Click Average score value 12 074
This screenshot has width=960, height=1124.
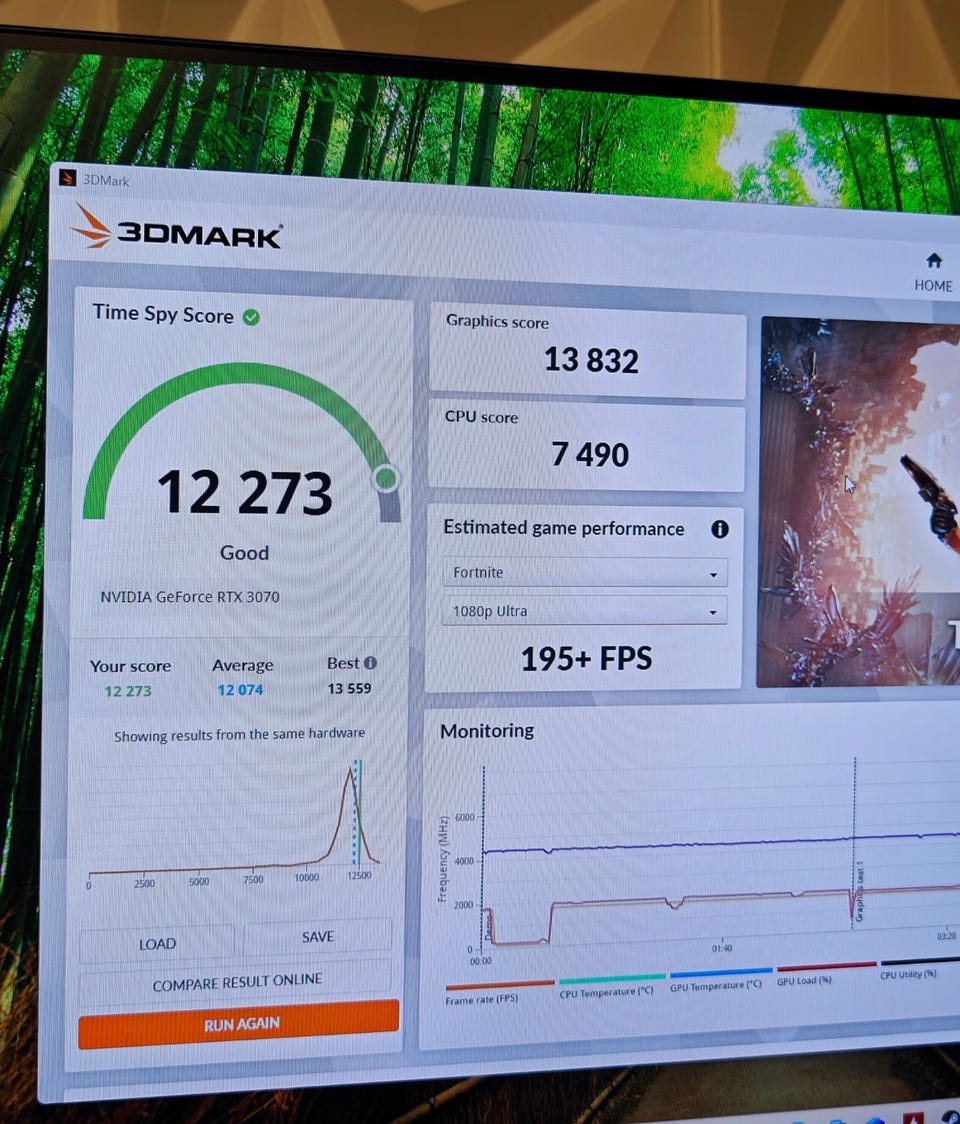click(241, 690)
